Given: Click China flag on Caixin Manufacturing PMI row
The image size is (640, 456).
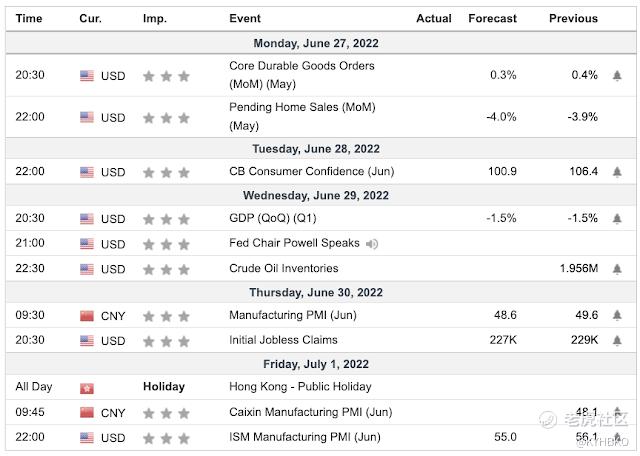Looking at the screenshot, I should 87,412.
